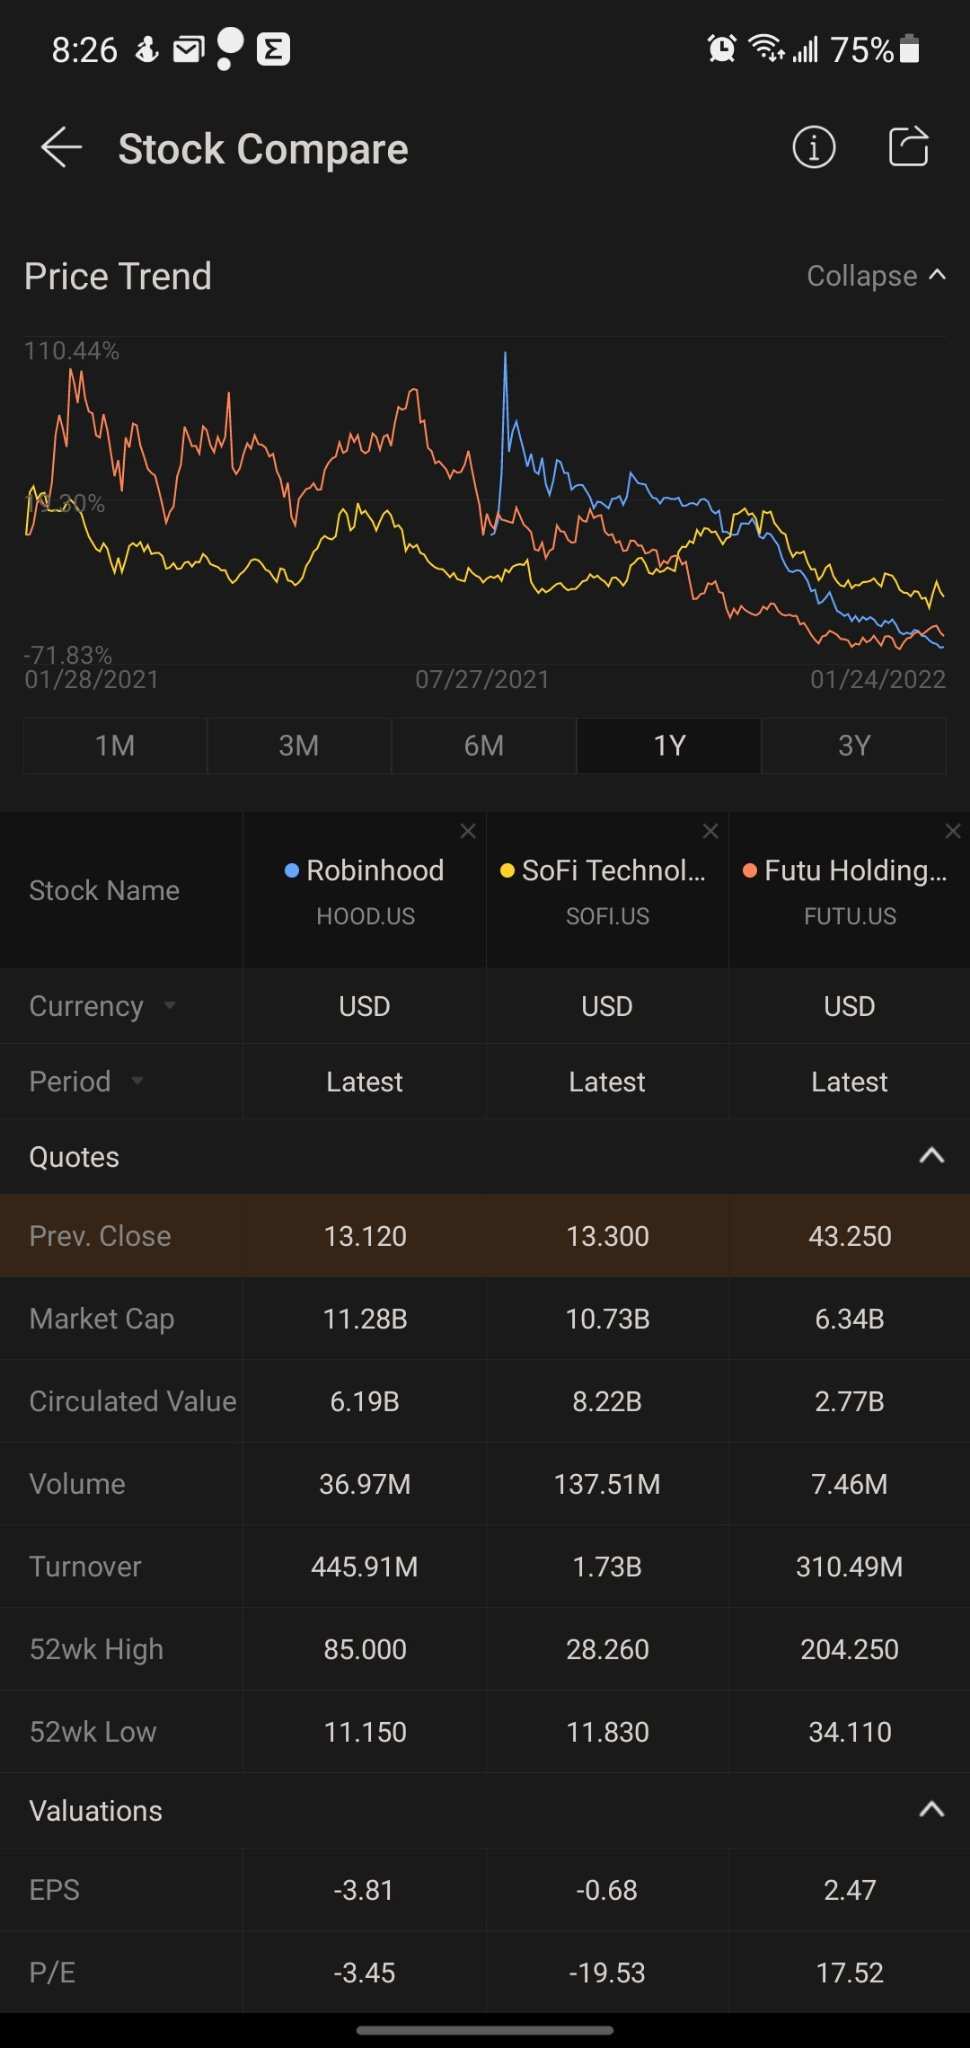Click the Prev. Close row label
Screen dimensions: 970x2048
click(100, 1236)
